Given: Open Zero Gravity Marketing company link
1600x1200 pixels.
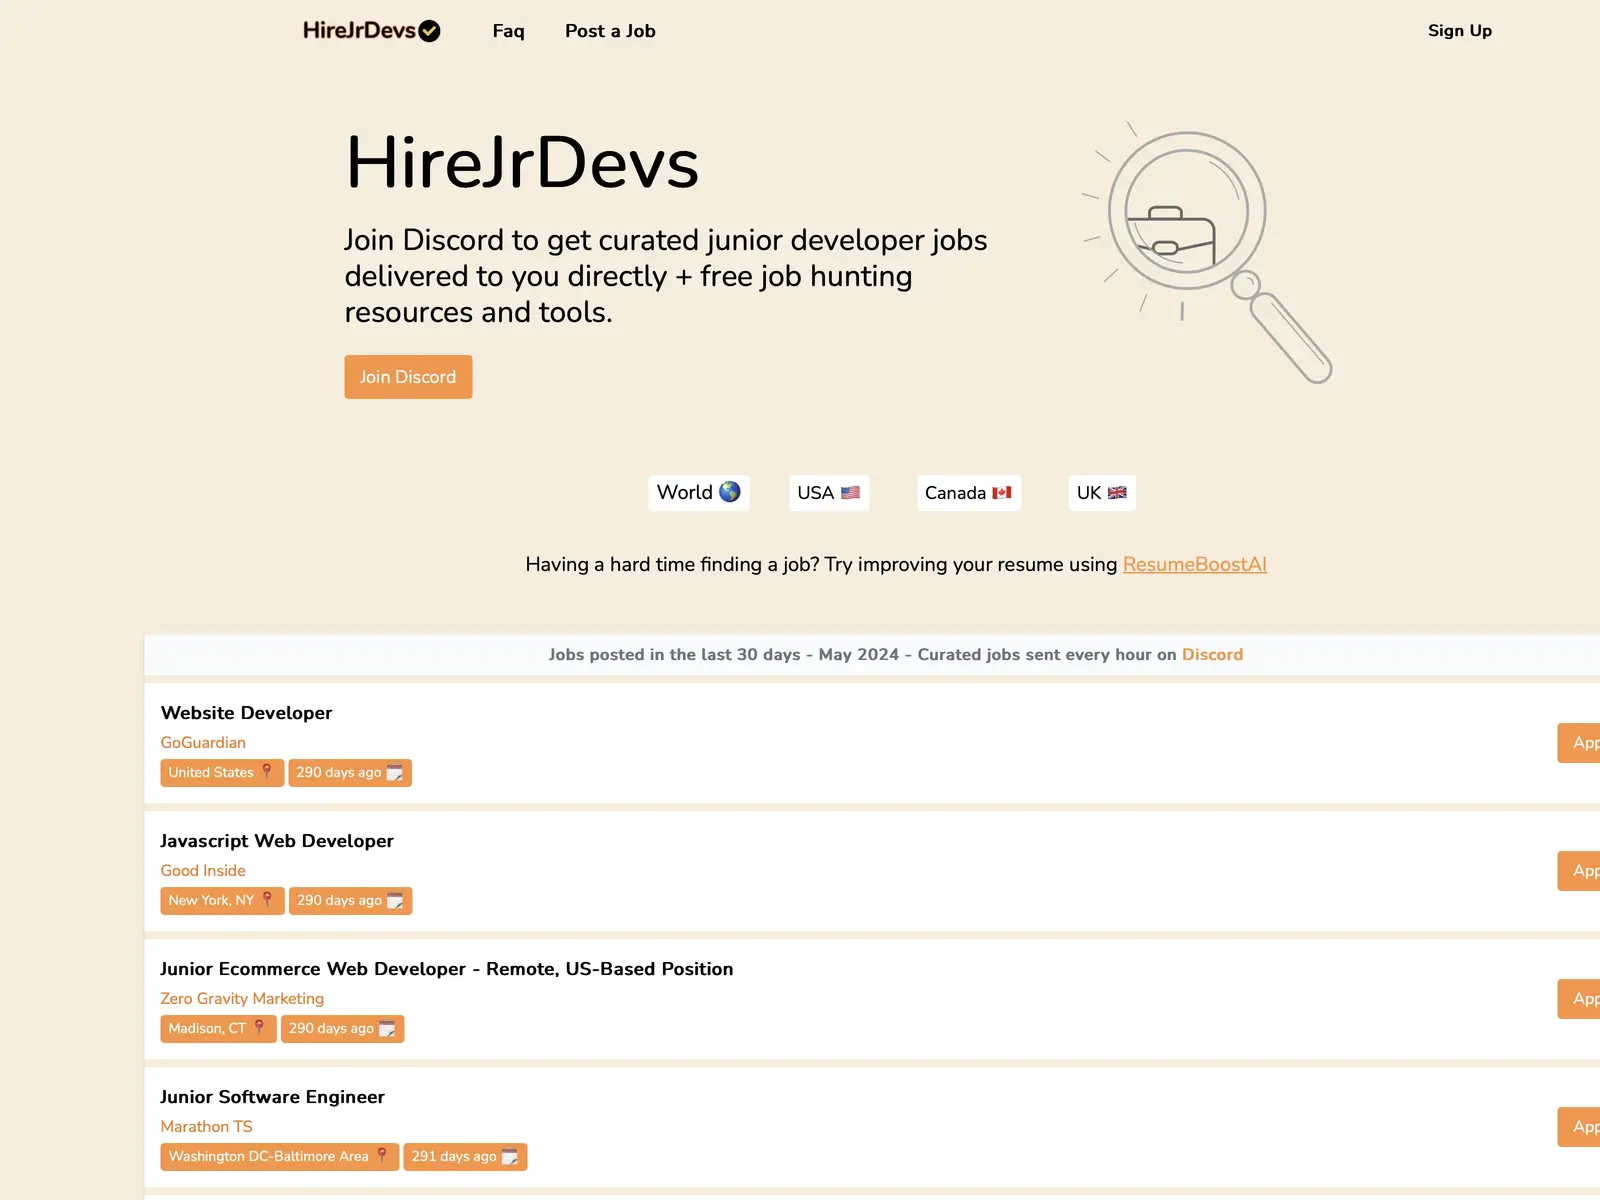Looking at the screenshot, I should (x=242, y=998).
